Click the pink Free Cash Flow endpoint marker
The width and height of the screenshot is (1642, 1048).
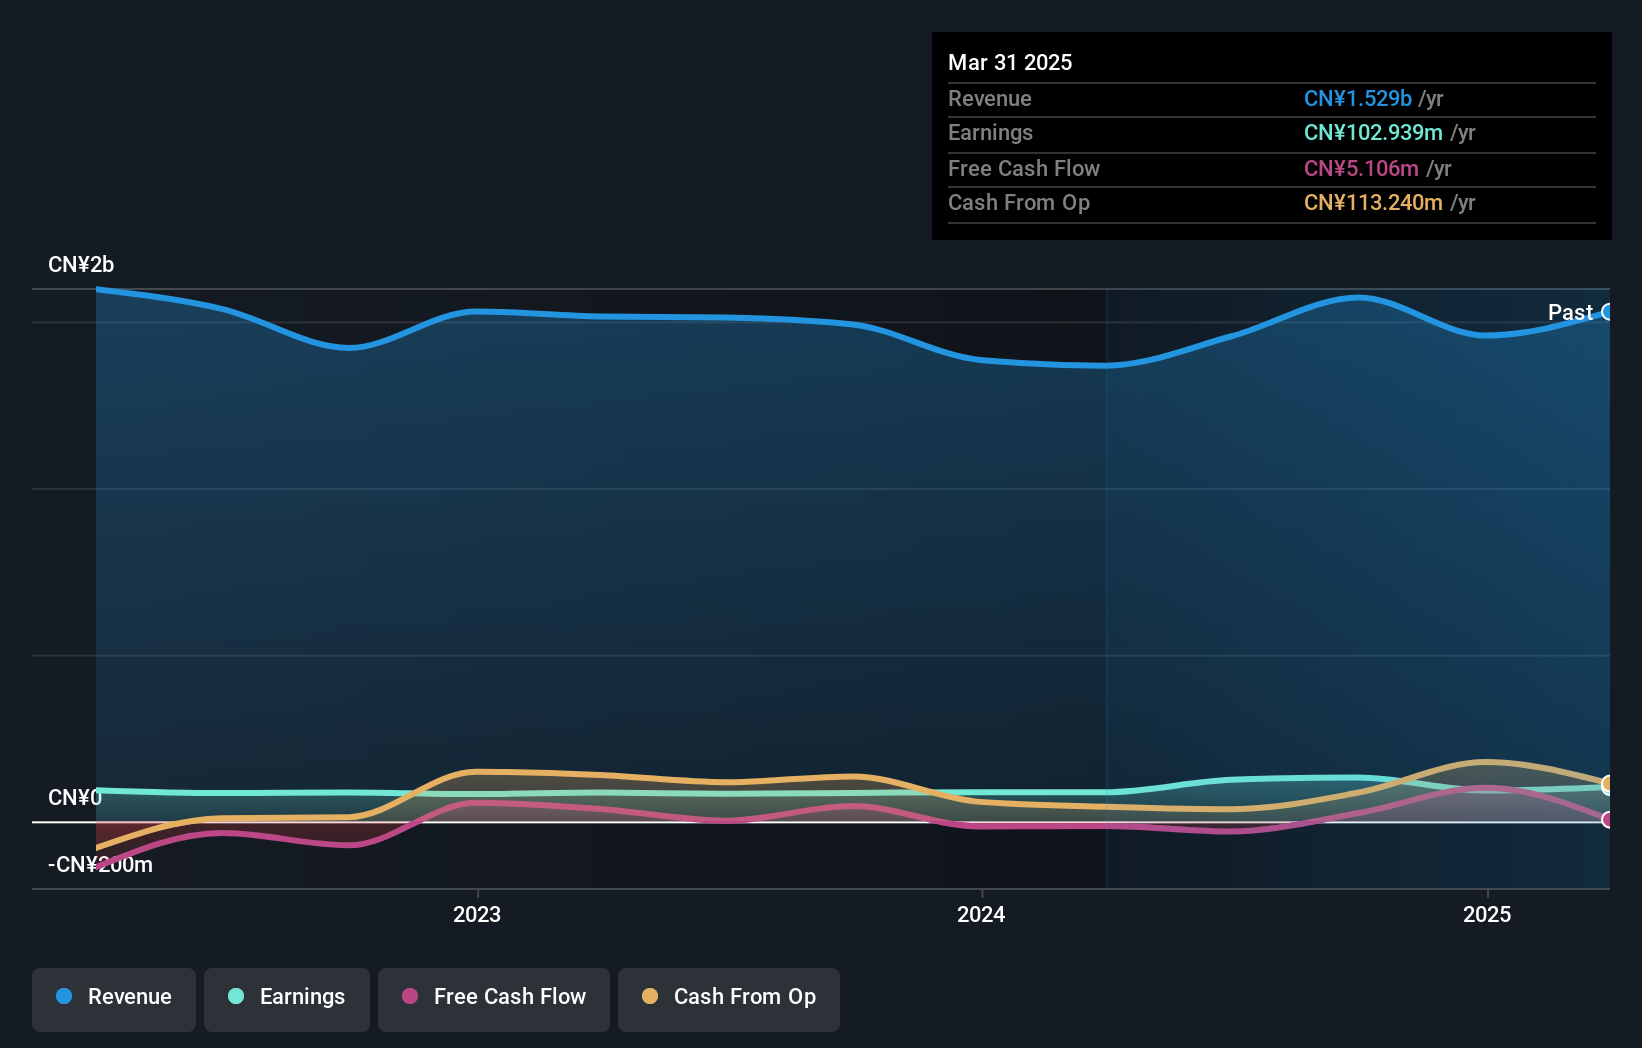[1608, 819]
